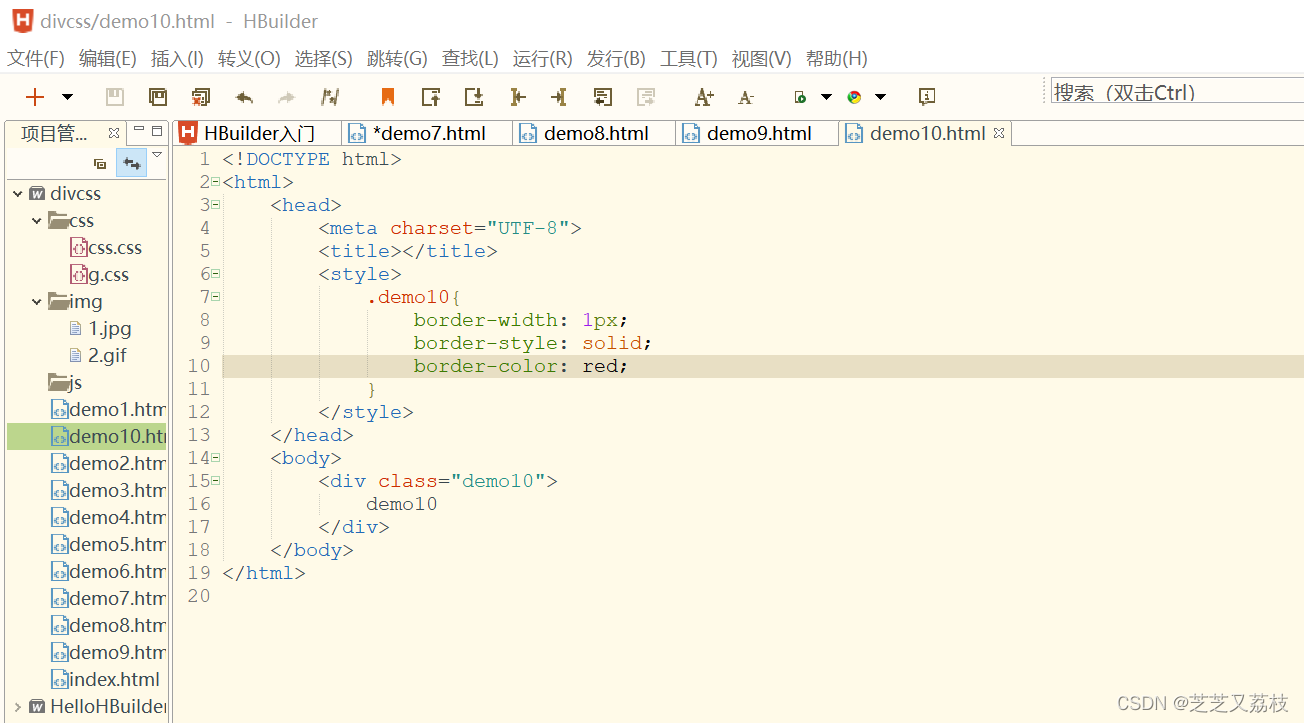Collapse the css folder

(37, 221)
